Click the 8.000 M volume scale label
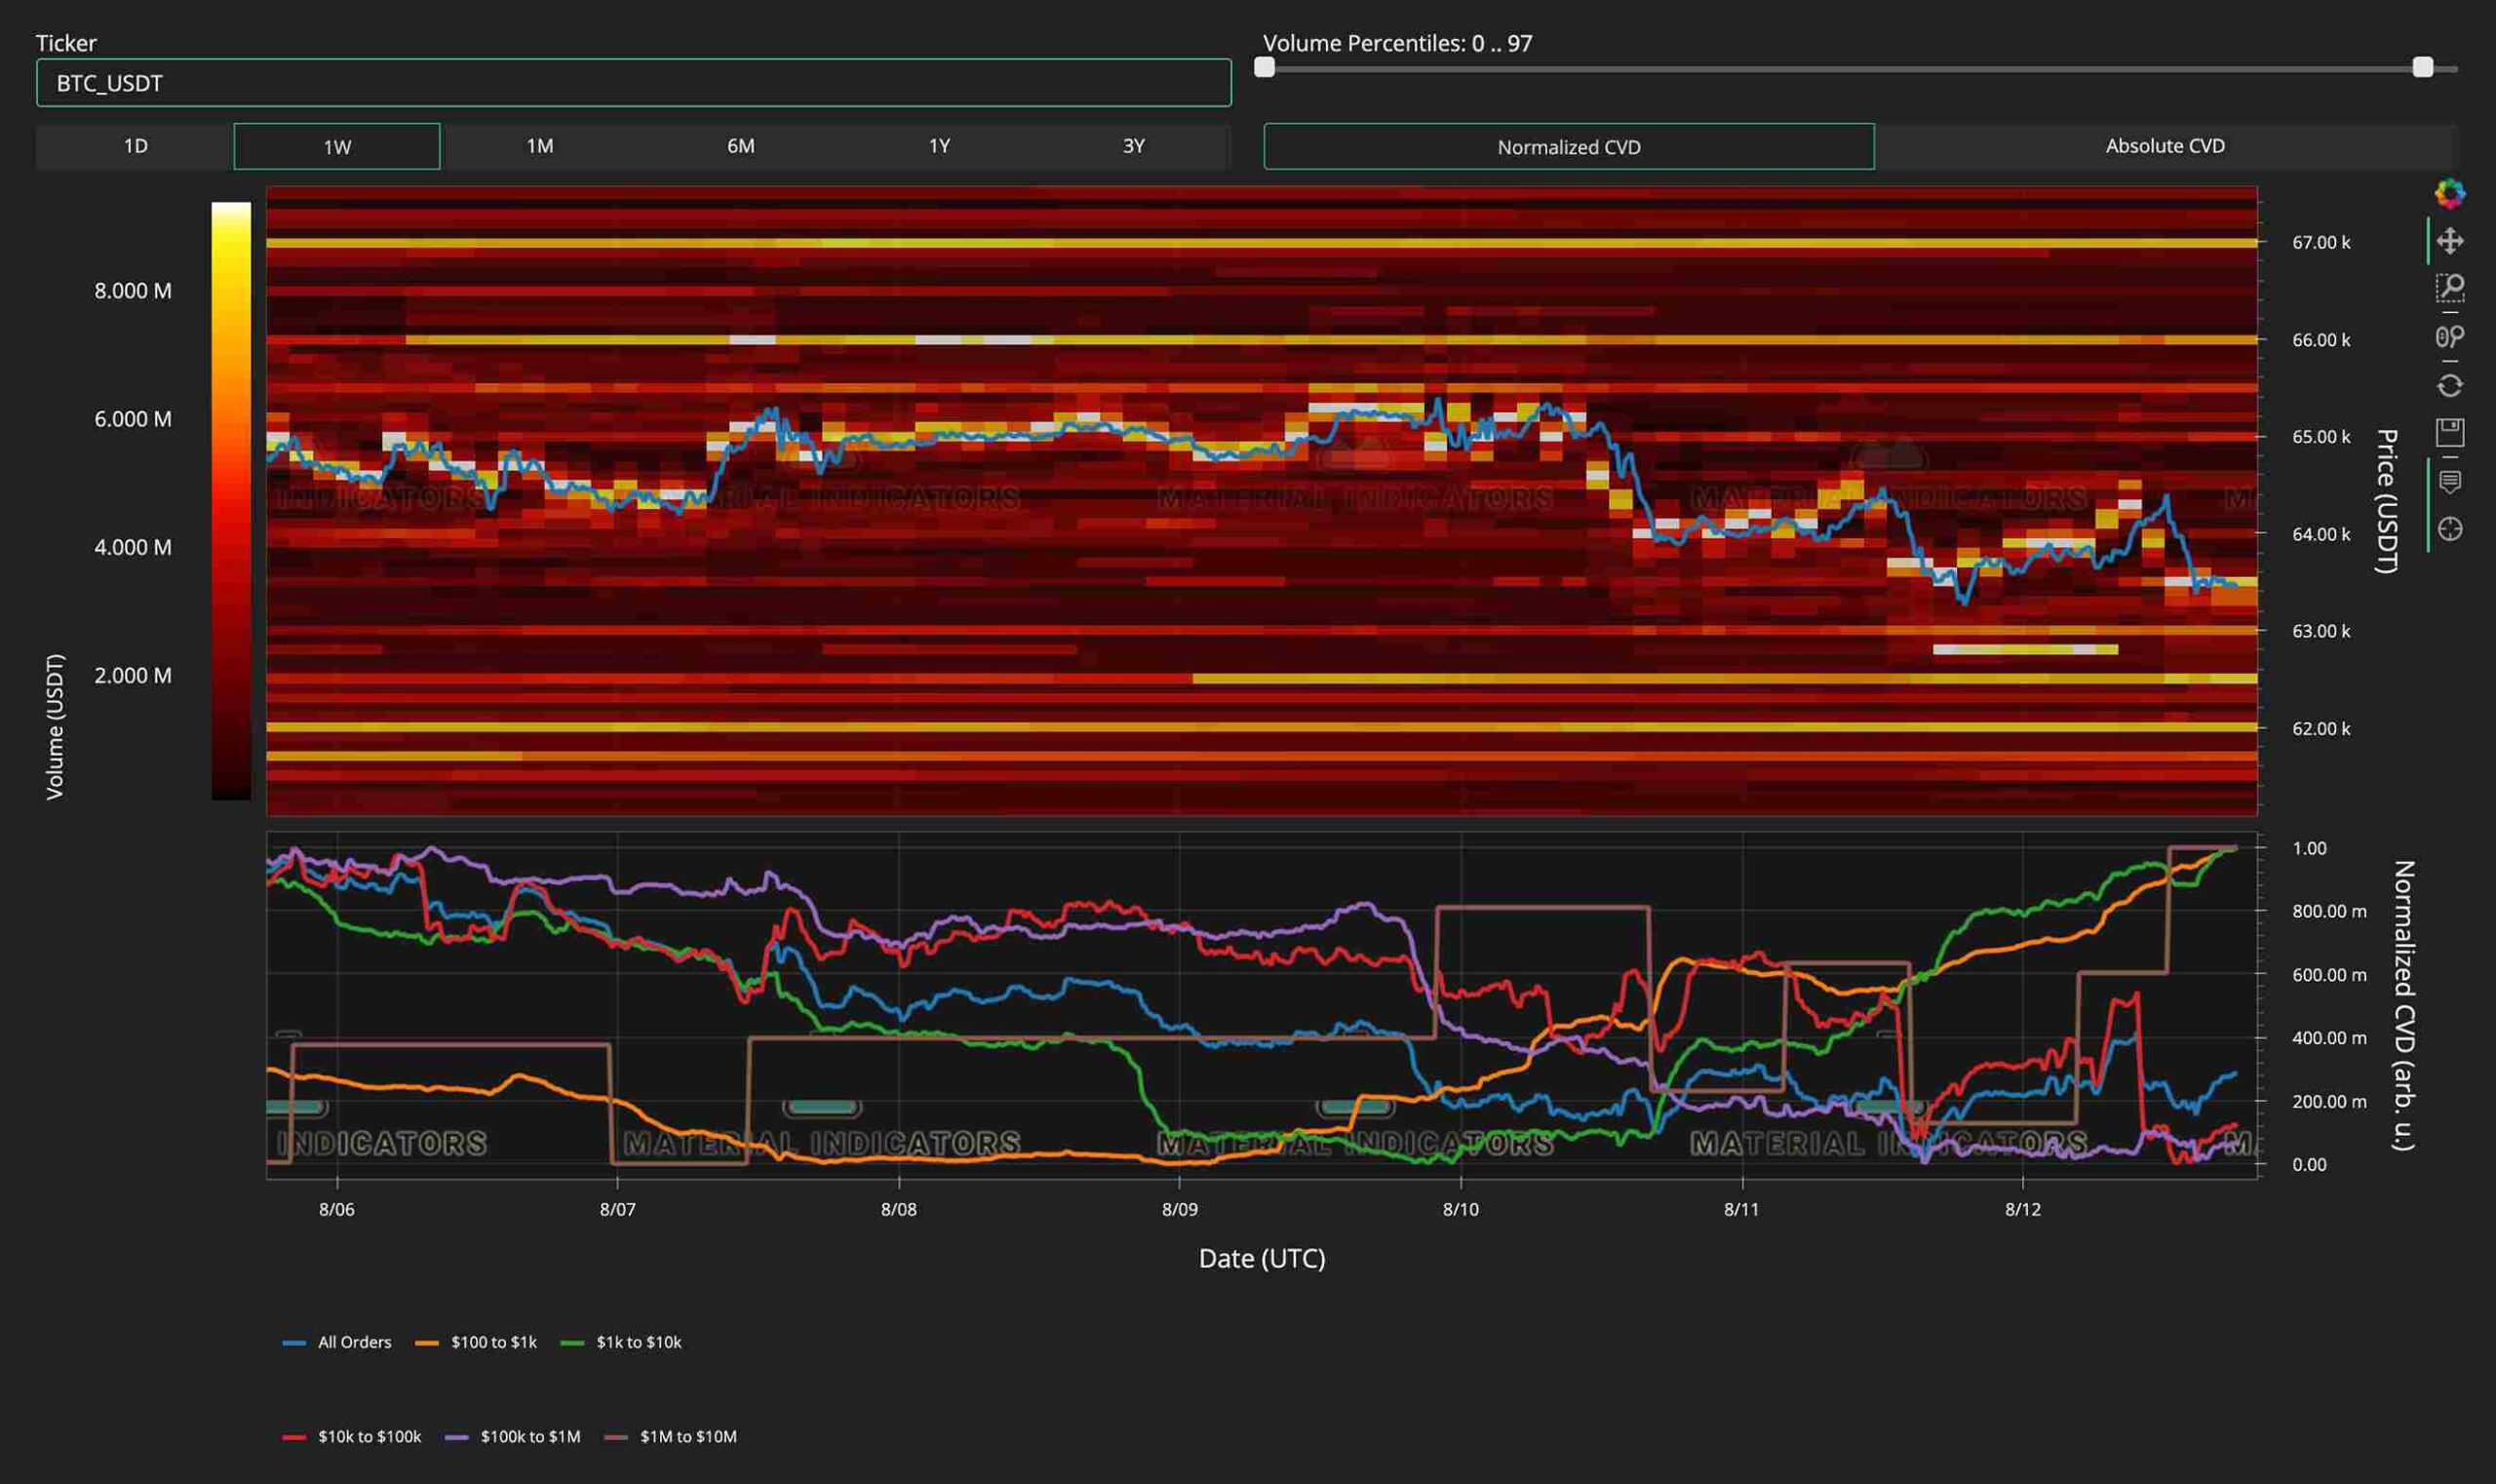Image resolution: width=2496 pixels, height=1484 pixels. 133,291
